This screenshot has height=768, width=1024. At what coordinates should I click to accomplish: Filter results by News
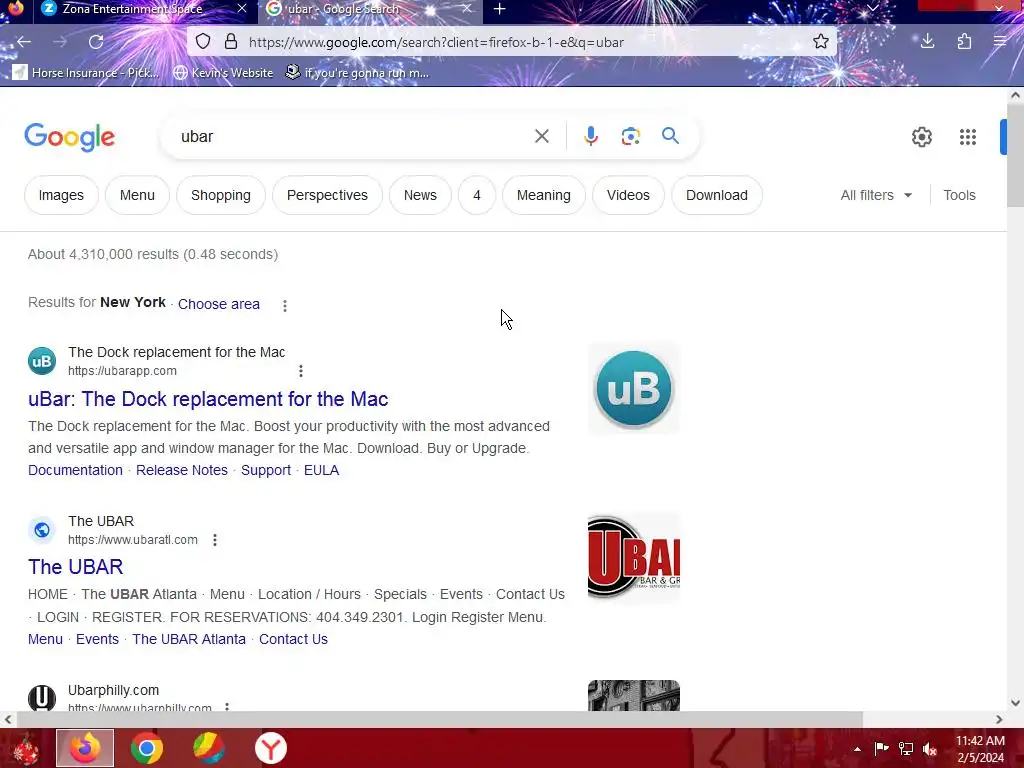point(420,195)
